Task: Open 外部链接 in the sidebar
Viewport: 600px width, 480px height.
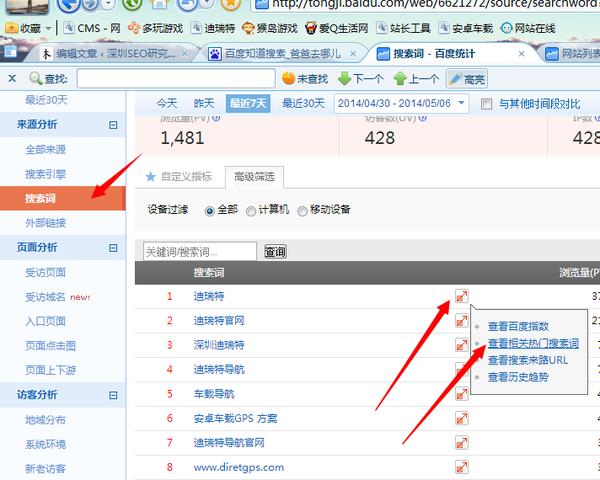Action: coord(46,223)
